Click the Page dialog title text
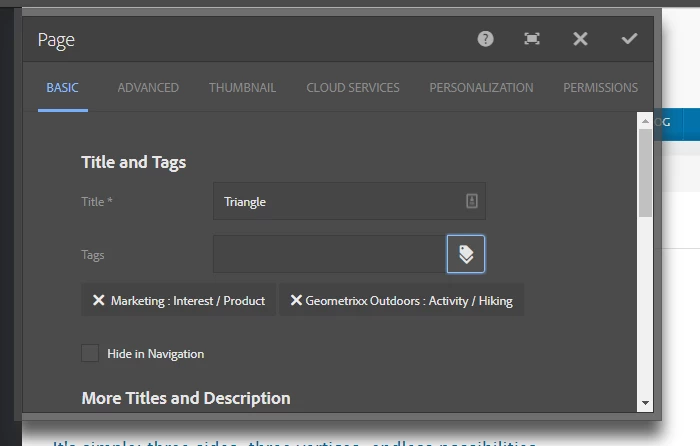 (x=56, y=40)
